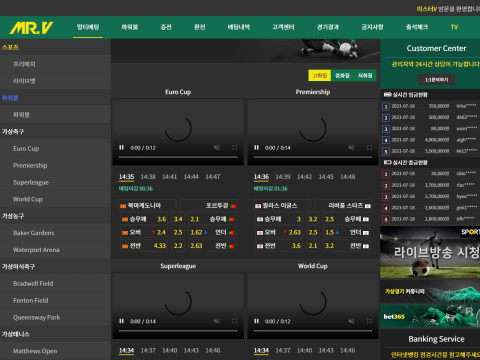Select the 2.4 over odds for Euro Cup
Viewport: 480px width, 360px height.
click(x=159, y=232)
